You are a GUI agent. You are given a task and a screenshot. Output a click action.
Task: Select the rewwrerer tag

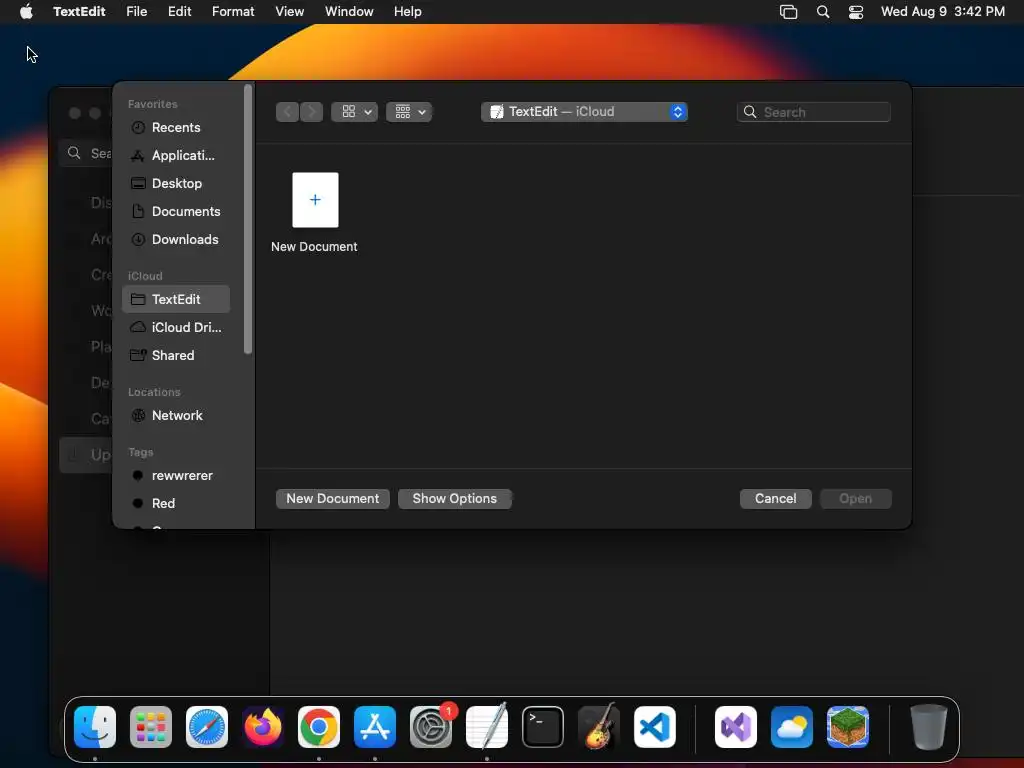(176, 475)
